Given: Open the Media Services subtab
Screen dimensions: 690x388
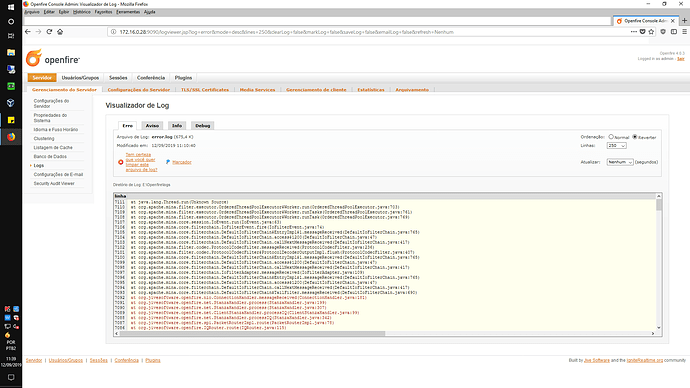Looking at the screenshot, I should (257, 90).
